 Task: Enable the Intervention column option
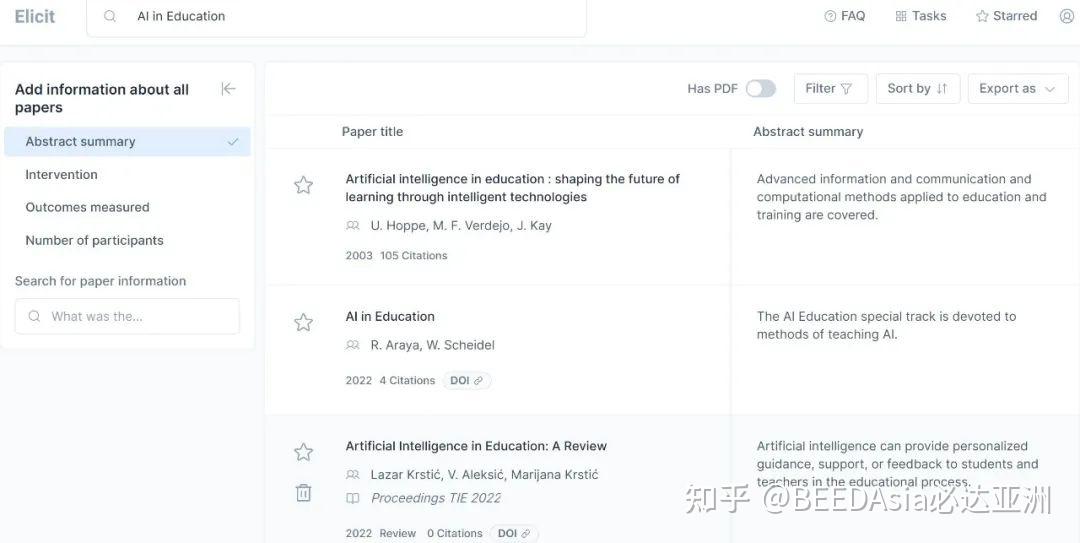pyautogui.click(x=62, y=174)
